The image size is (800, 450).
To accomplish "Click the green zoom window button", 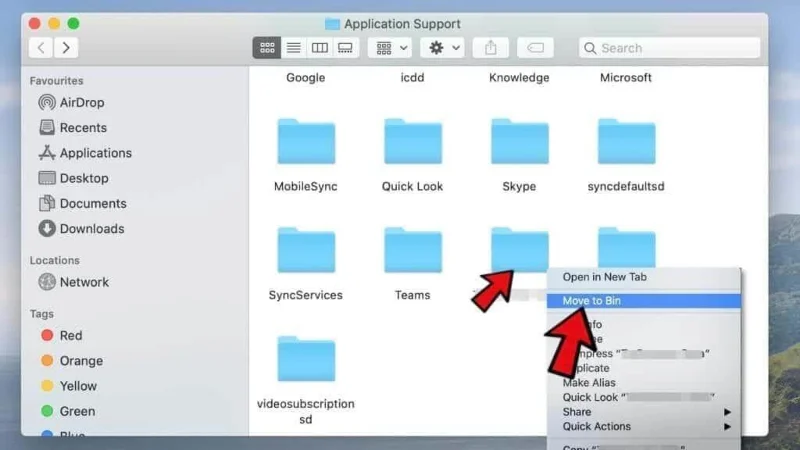I will [73, 23].
